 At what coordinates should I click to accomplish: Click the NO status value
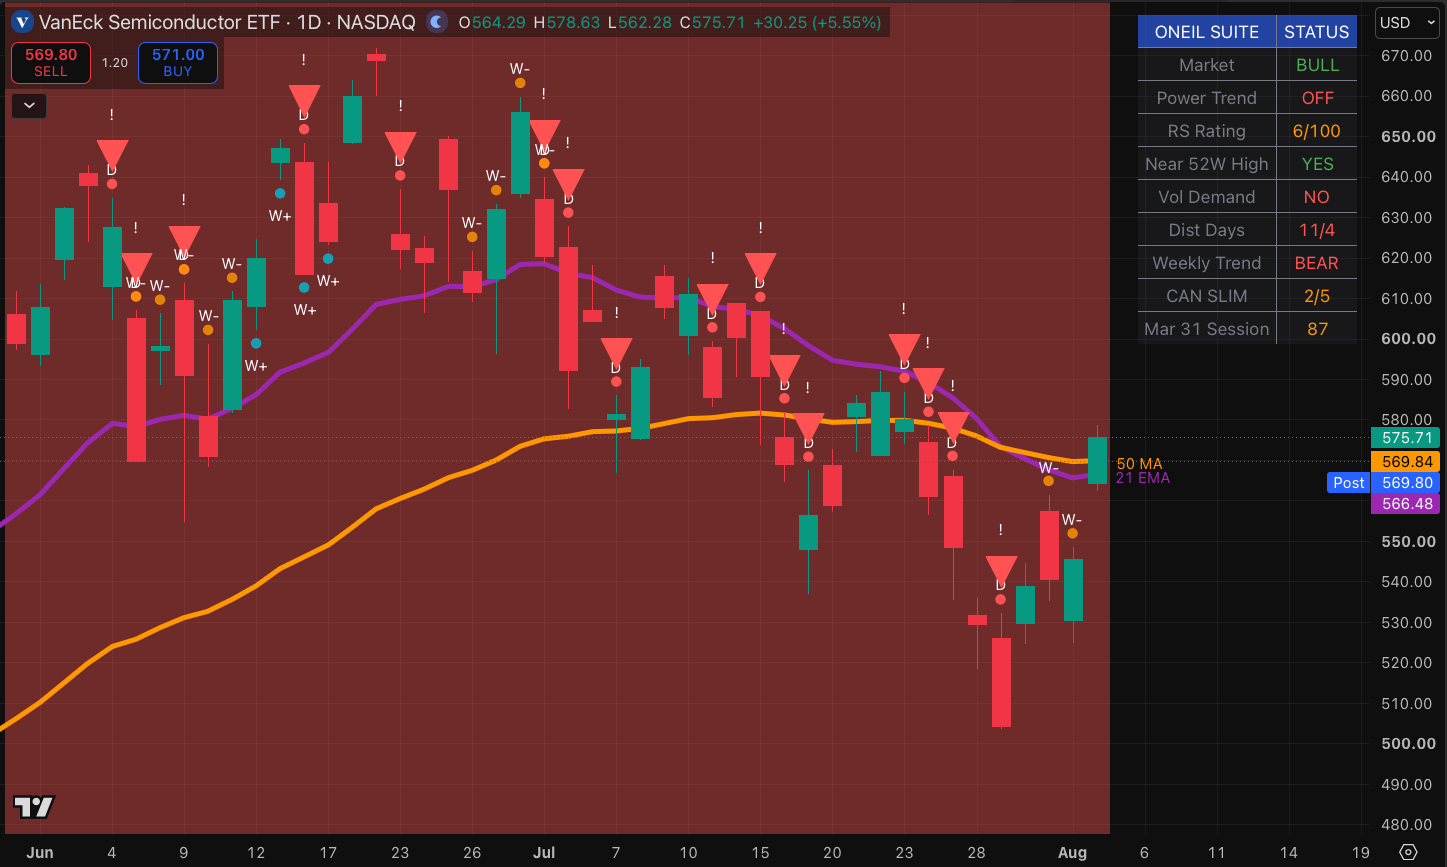tap(1317, 197)
